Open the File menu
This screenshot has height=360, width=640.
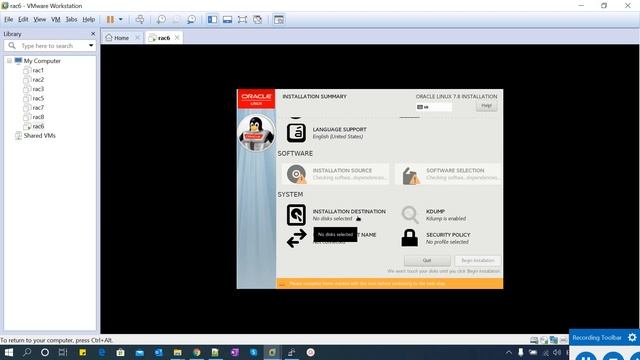(x=9, y=20)
